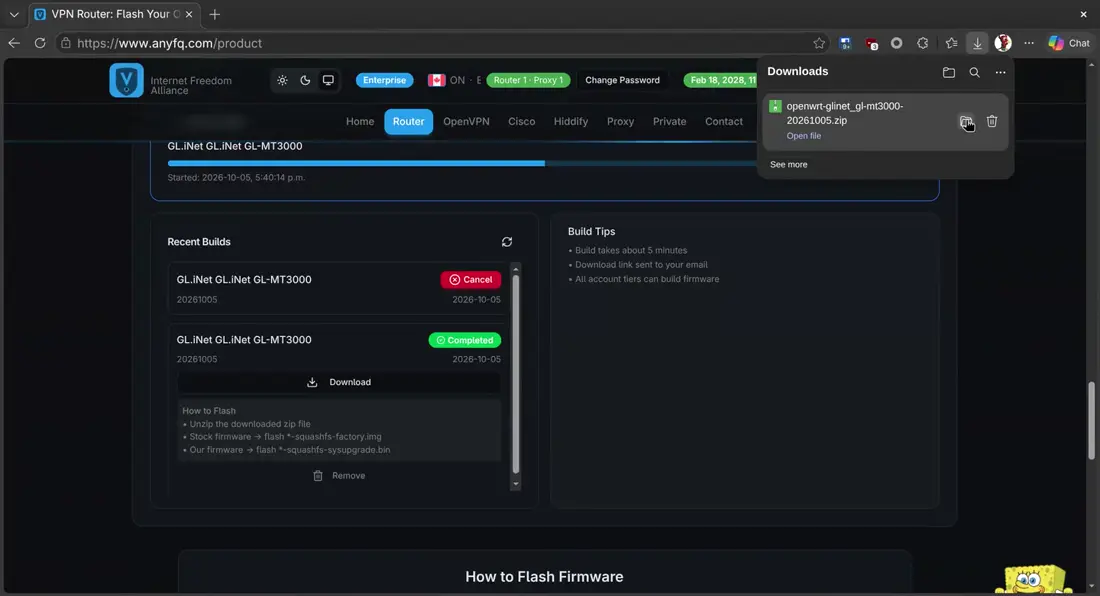Viewport: 1100px width, 596px height.
Task: Go to the OpenVPN nav tab
Action: pos(466,121)
